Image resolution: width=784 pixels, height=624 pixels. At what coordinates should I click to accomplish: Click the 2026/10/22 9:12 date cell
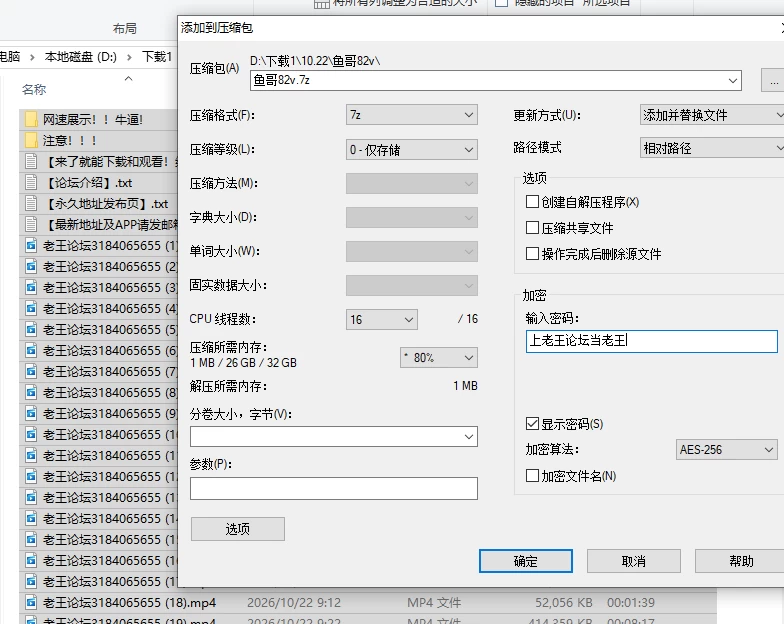pos(294,602)
